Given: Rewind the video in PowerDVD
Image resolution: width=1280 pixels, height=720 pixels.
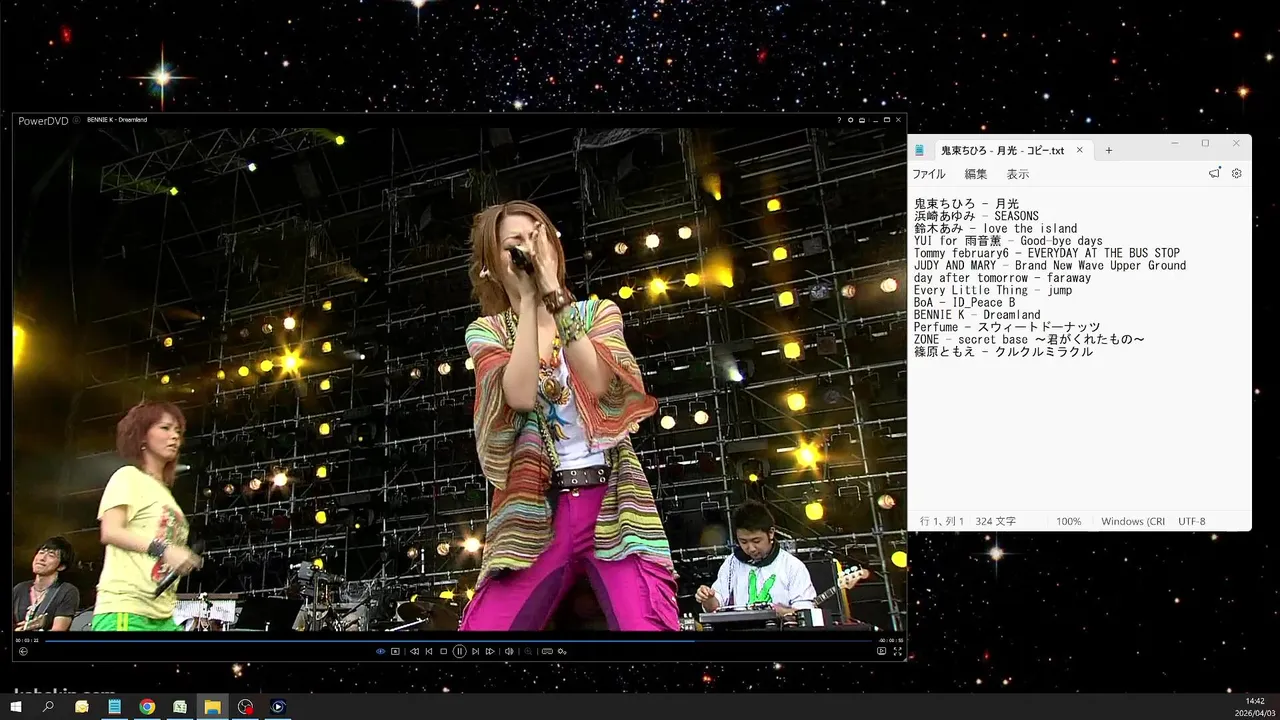Looking at the screenshot, I should tap(414, 651).
